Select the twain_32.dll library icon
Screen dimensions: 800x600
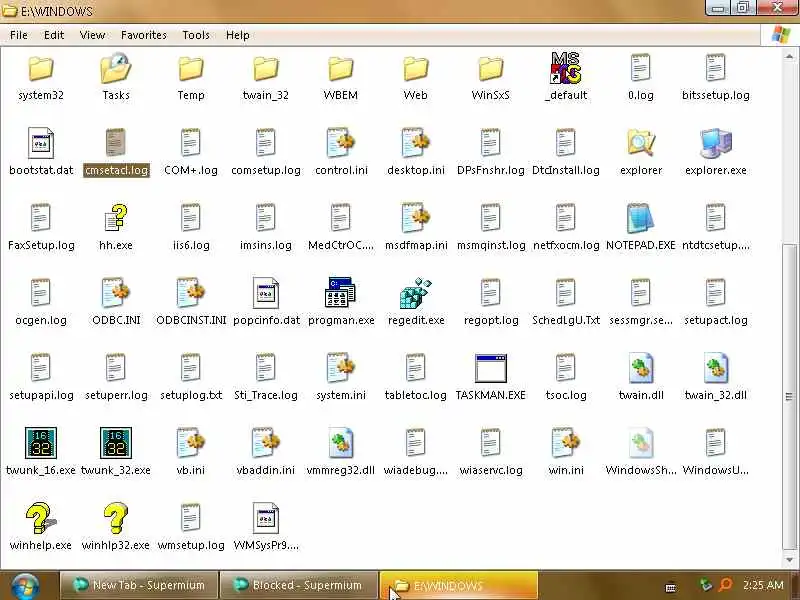716,367
